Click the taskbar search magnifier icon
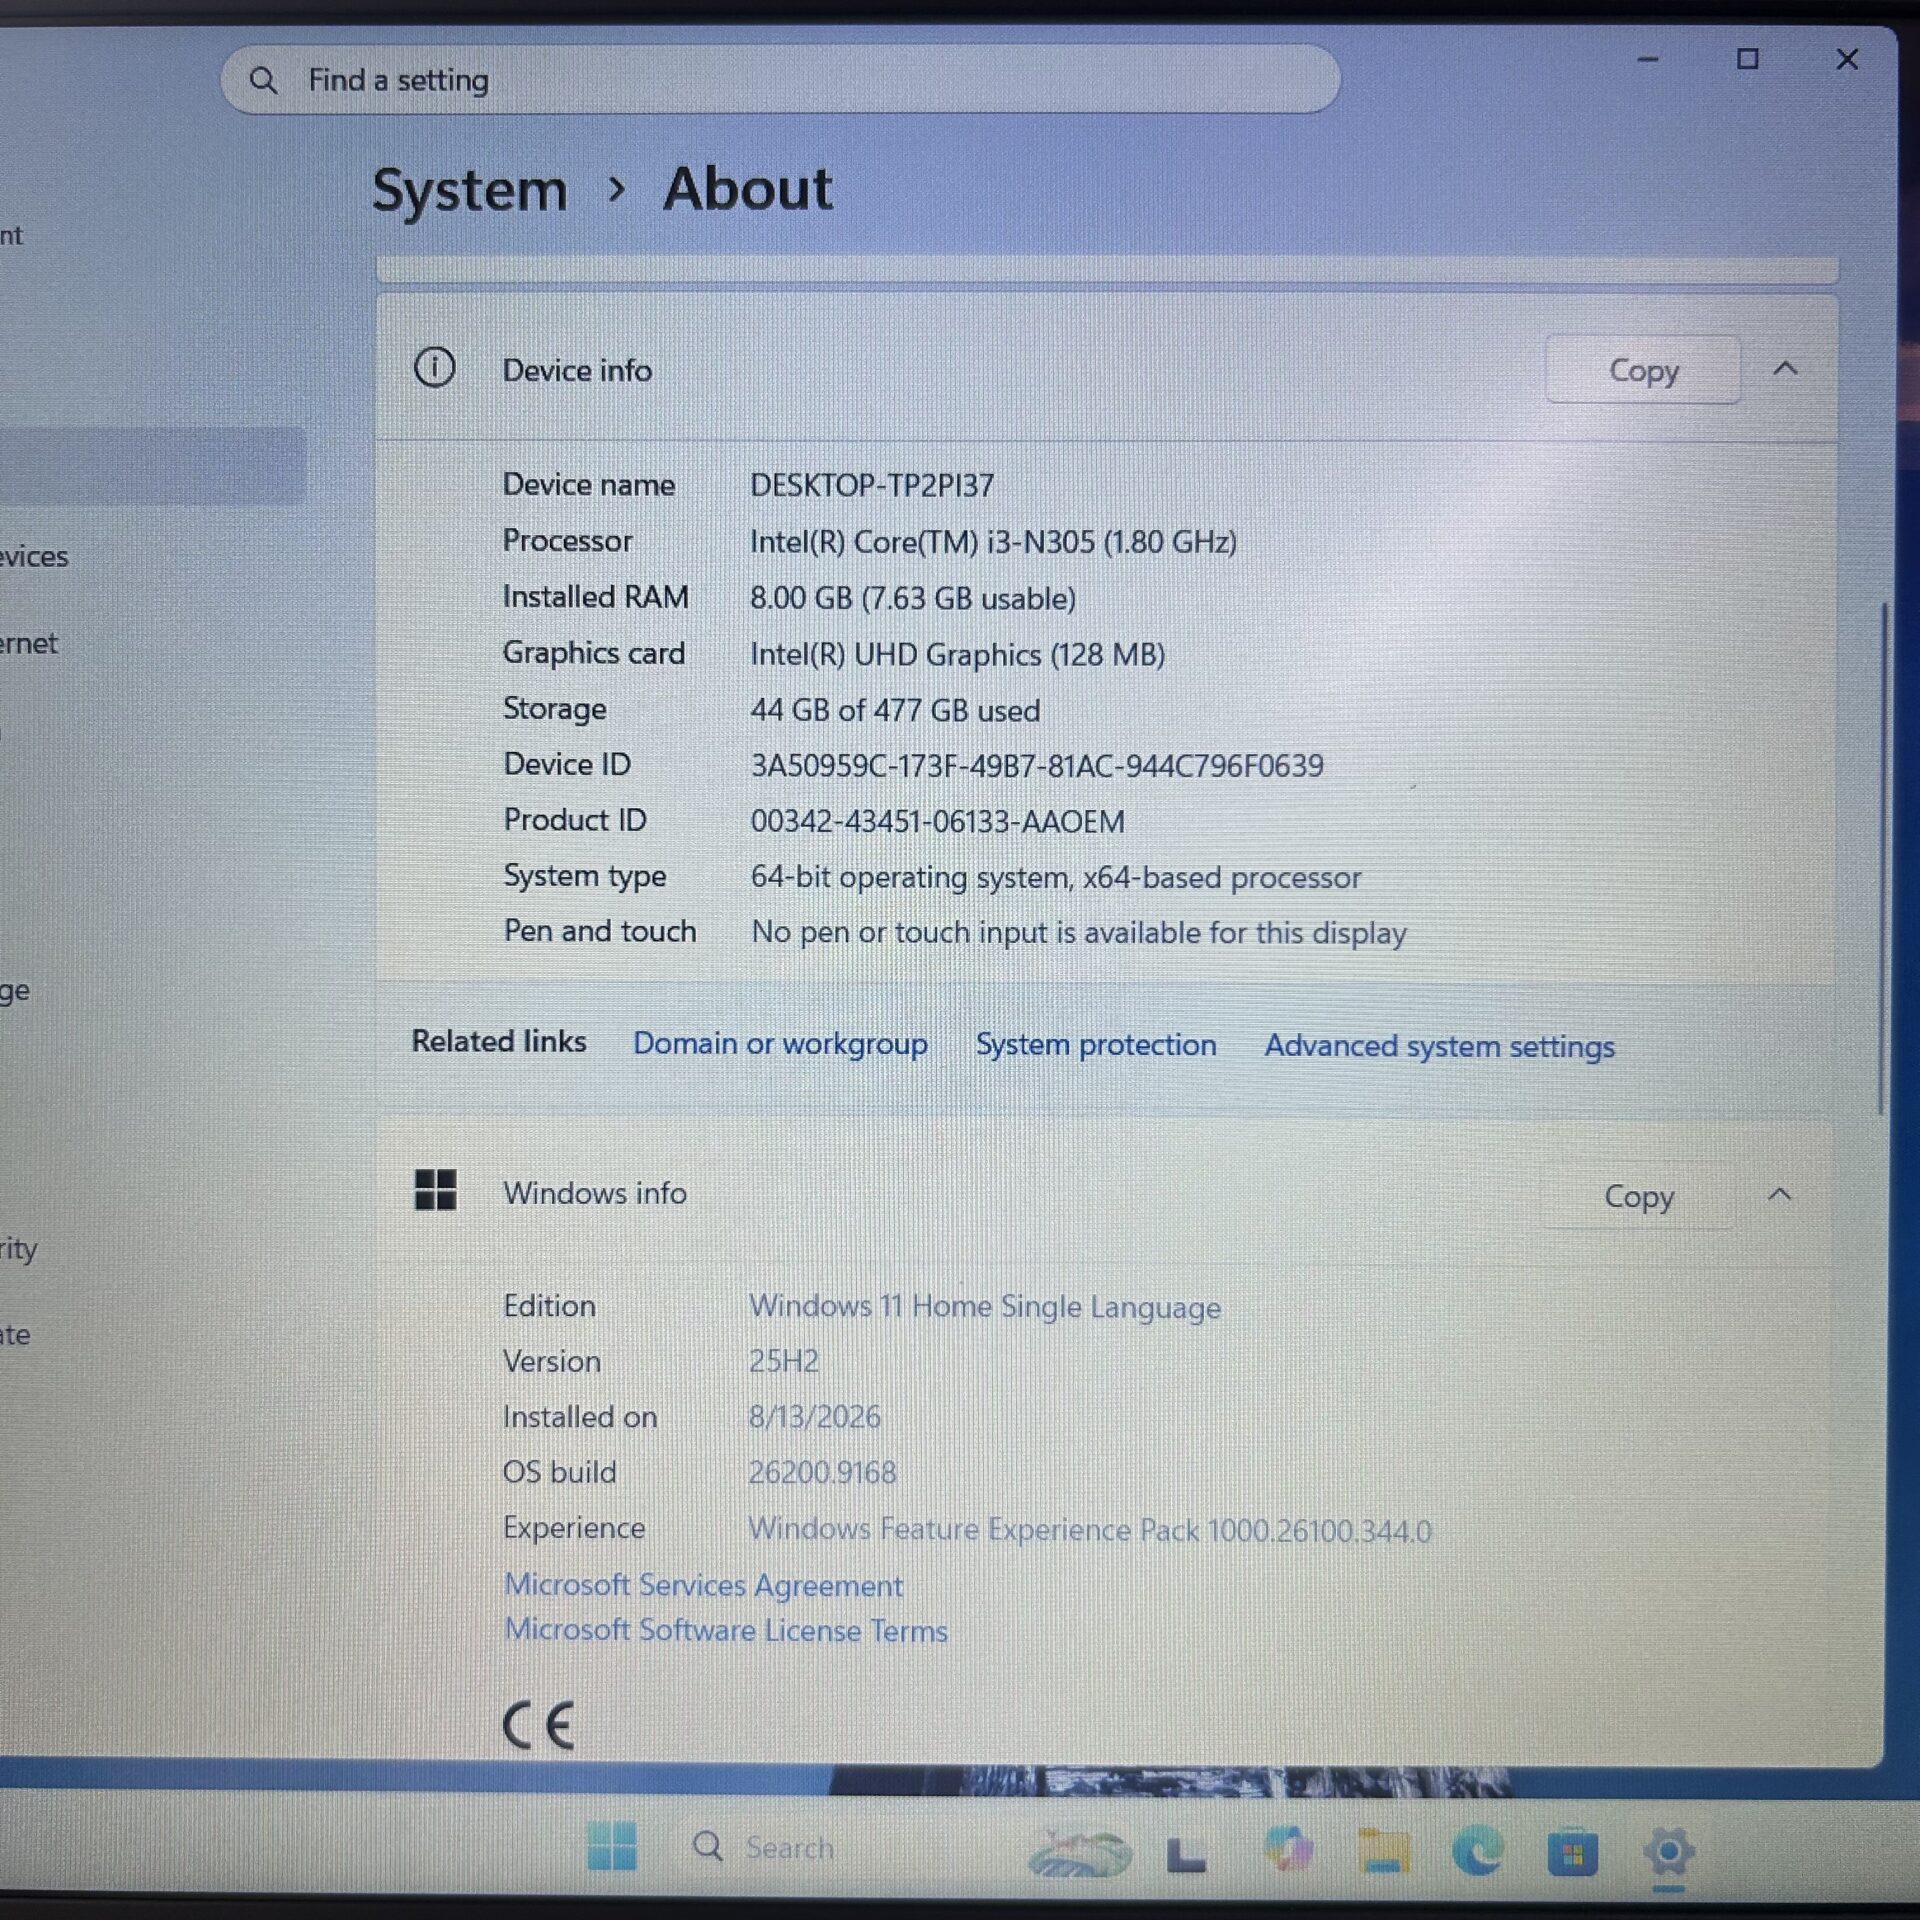The image size is (1920, 1920). (x=708, y=1846)
